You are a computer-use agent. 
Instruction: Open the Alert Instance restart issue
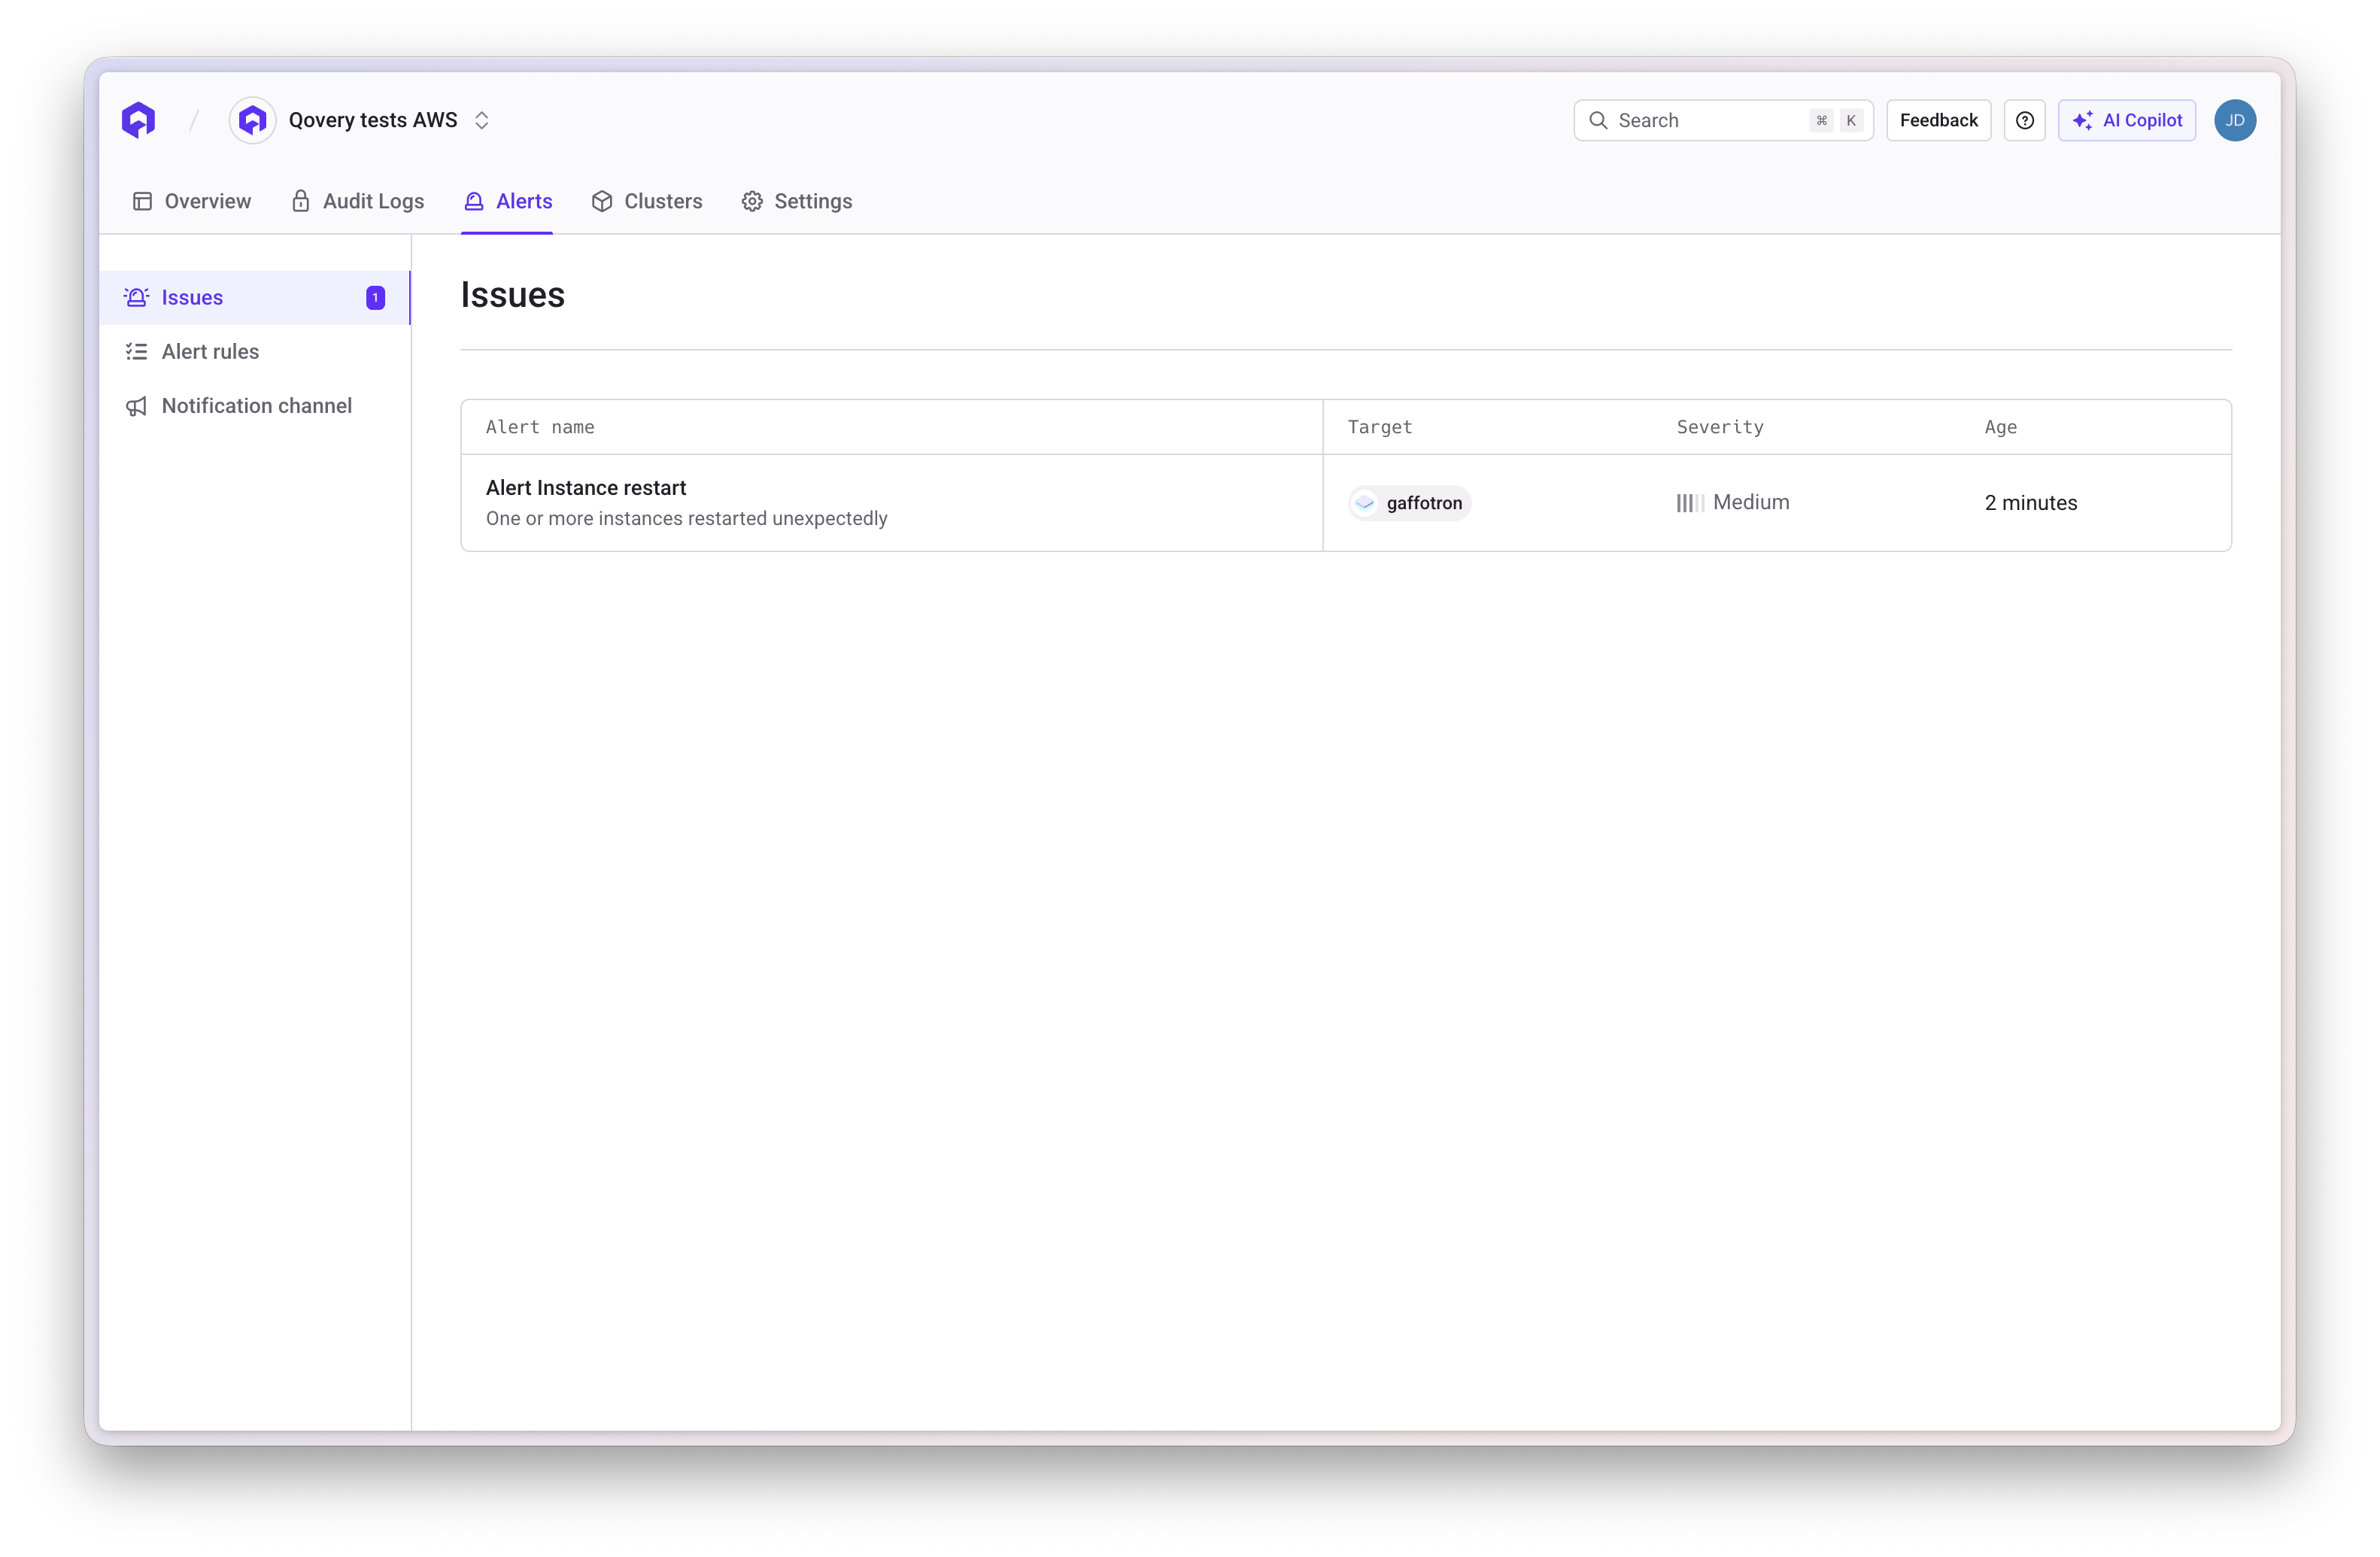(x=586, y=487)
